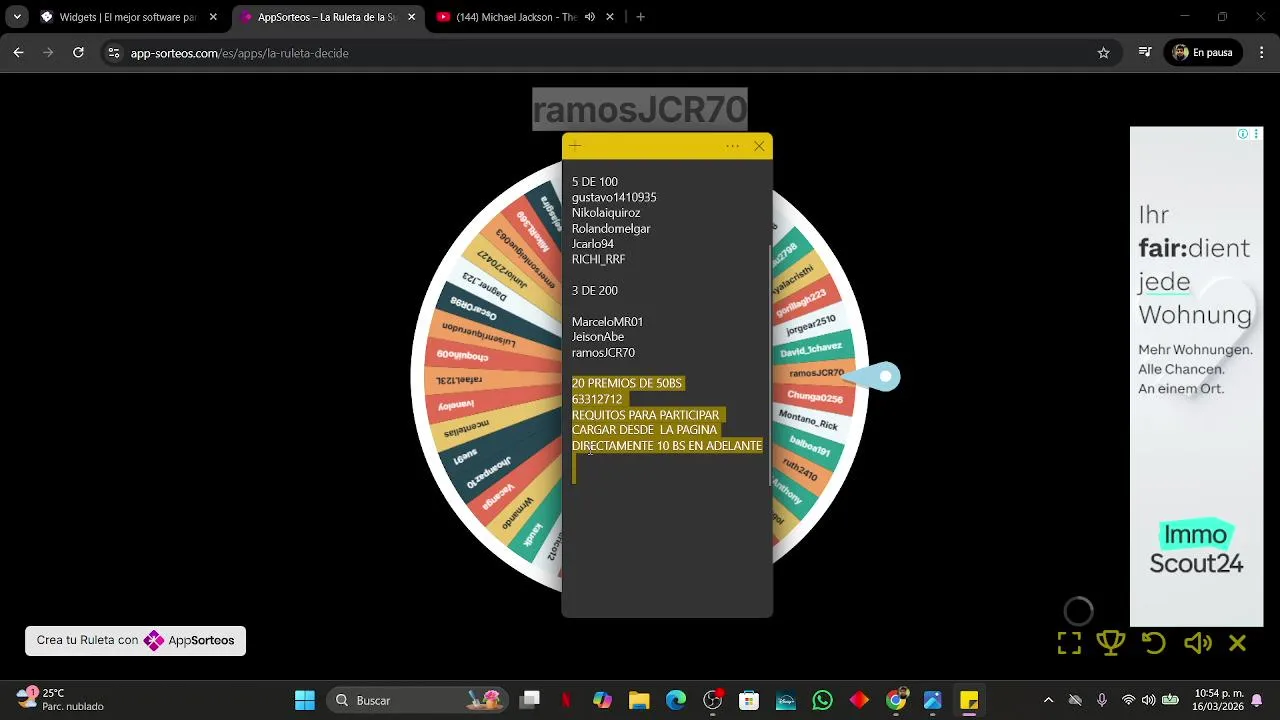This screenshot has height=720, width=1280.
Task: Mute the roulette sound
Action: [1197, 643]
